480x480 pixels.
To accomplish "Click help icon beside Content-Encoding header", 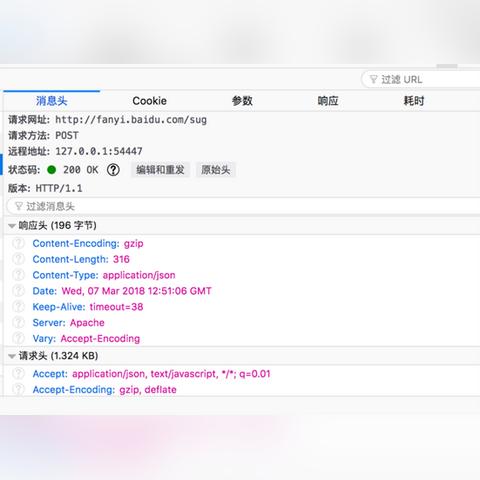I will click(x=18, y=243).
